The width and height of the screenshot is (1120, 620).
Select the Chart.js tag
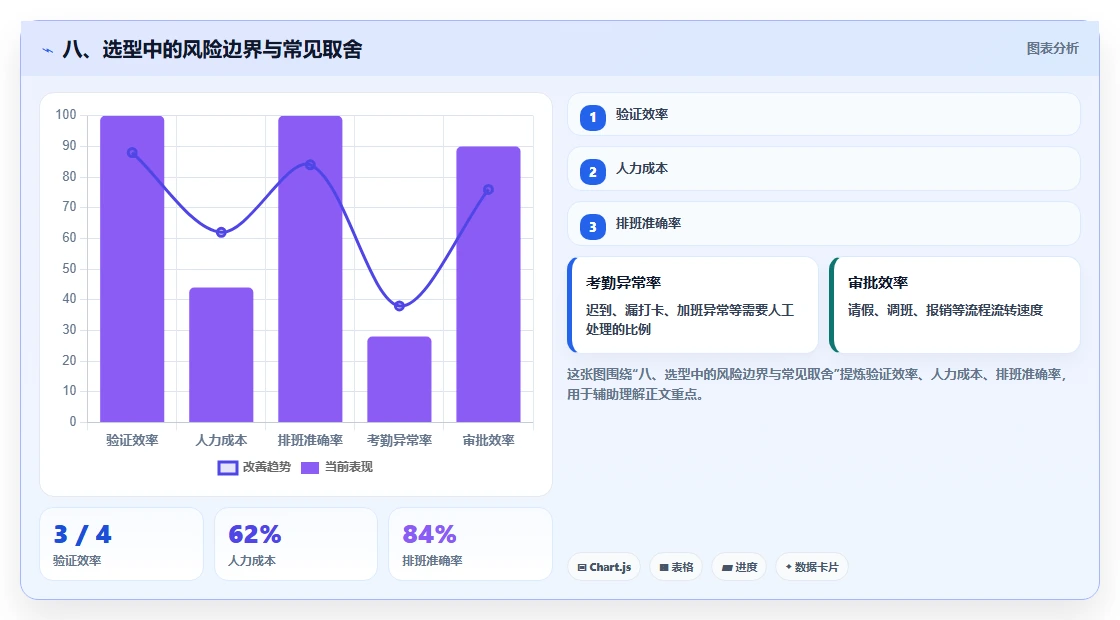pyautogui.click(x=604, y=567)
